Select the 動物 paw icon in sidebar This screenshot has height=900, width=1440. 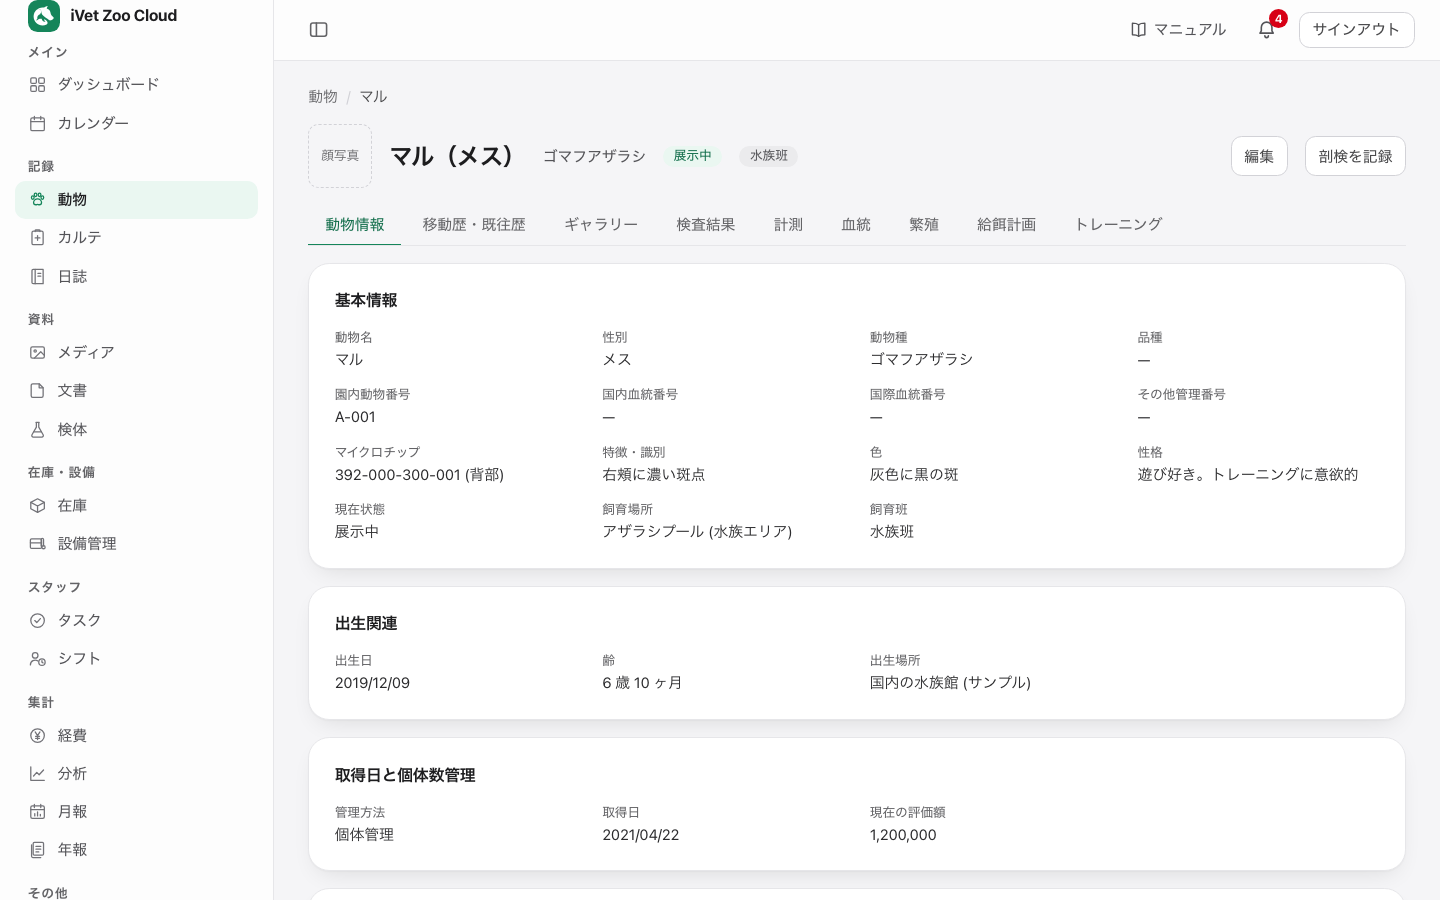tap(38, 200)
